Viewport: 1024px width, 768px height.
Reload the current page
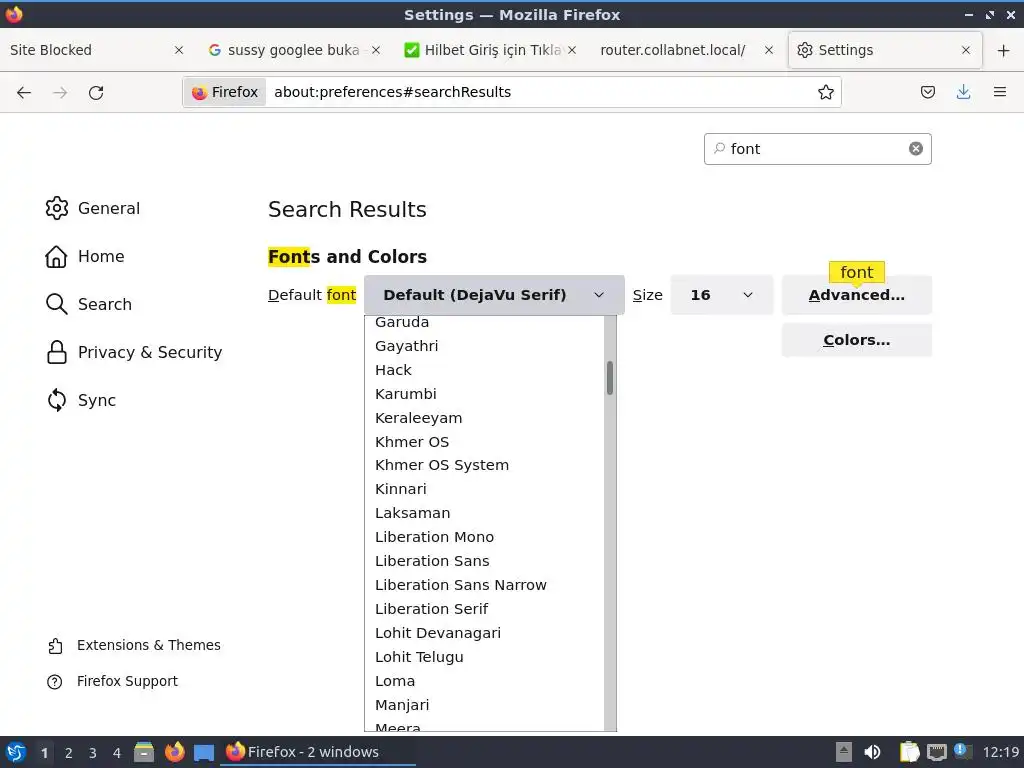[x=96, y=93]
